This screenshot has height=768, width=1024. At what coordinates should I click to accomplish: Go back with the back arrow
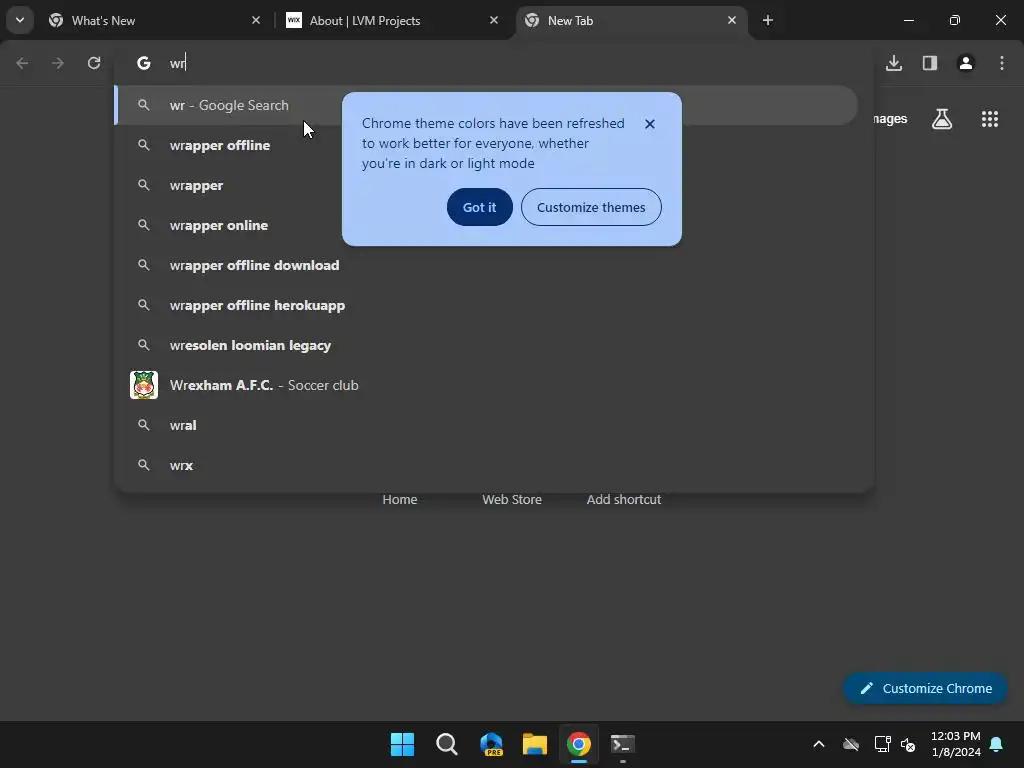point(22,63)
